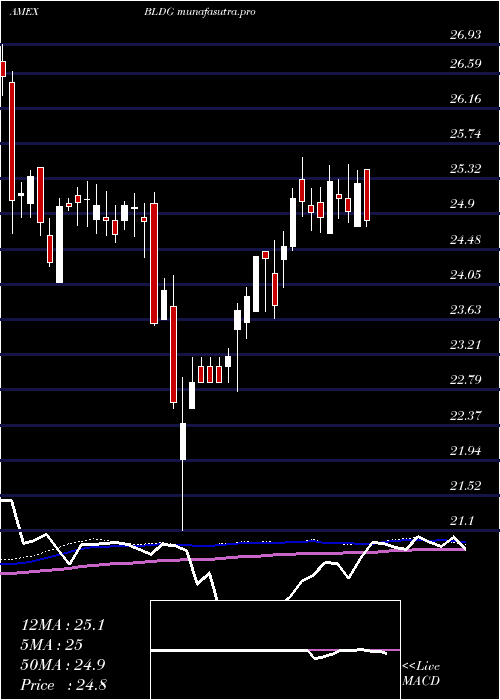The width and height of the screenshot is (500, 700).
Task: Click the 21.94 price axis label
Action: pos(465,450)
